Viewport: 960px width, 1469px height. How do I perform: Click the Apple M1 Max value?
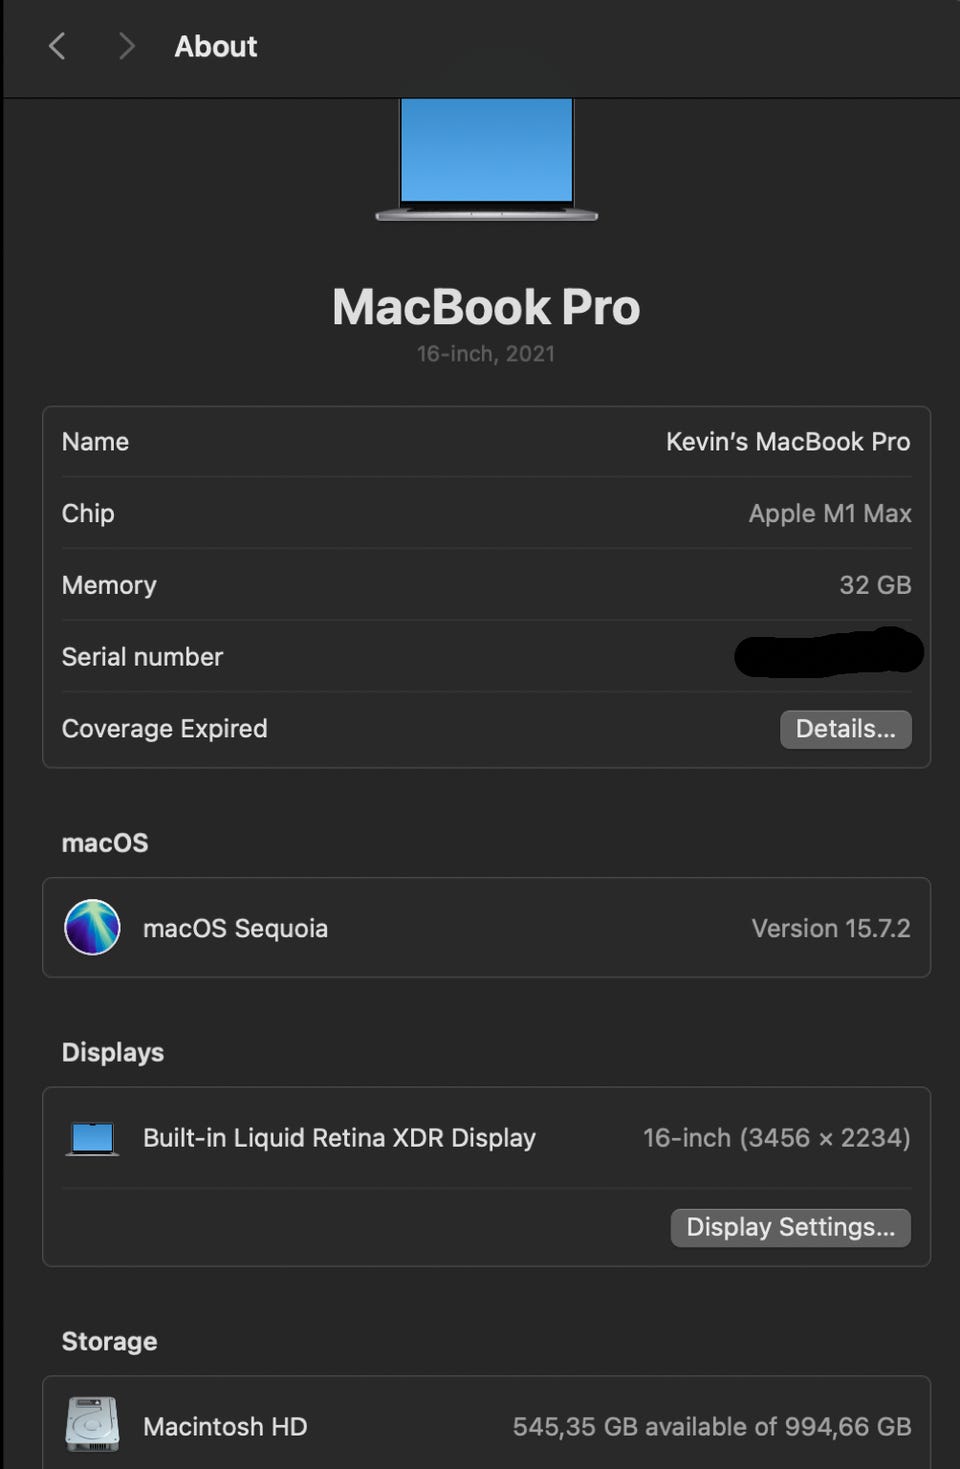(x=830, y=514)
